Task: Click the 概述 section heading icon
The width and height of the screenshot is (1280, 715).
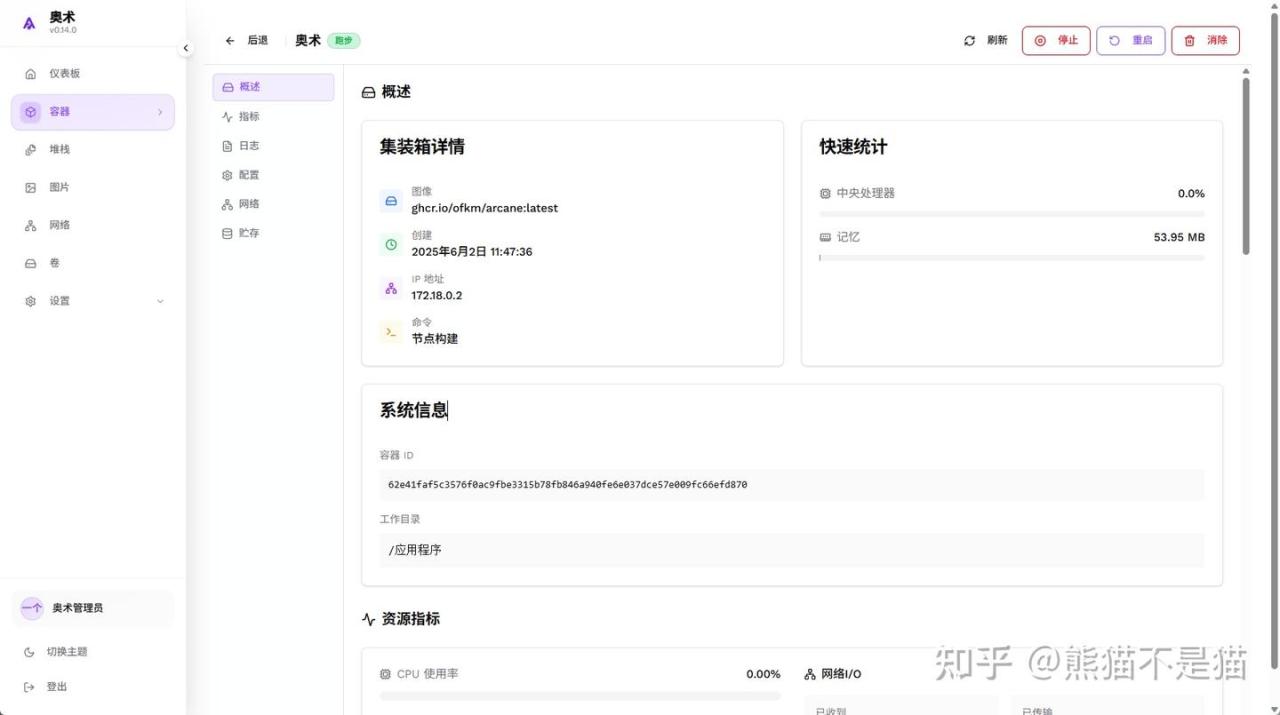Action: (369, 92)
